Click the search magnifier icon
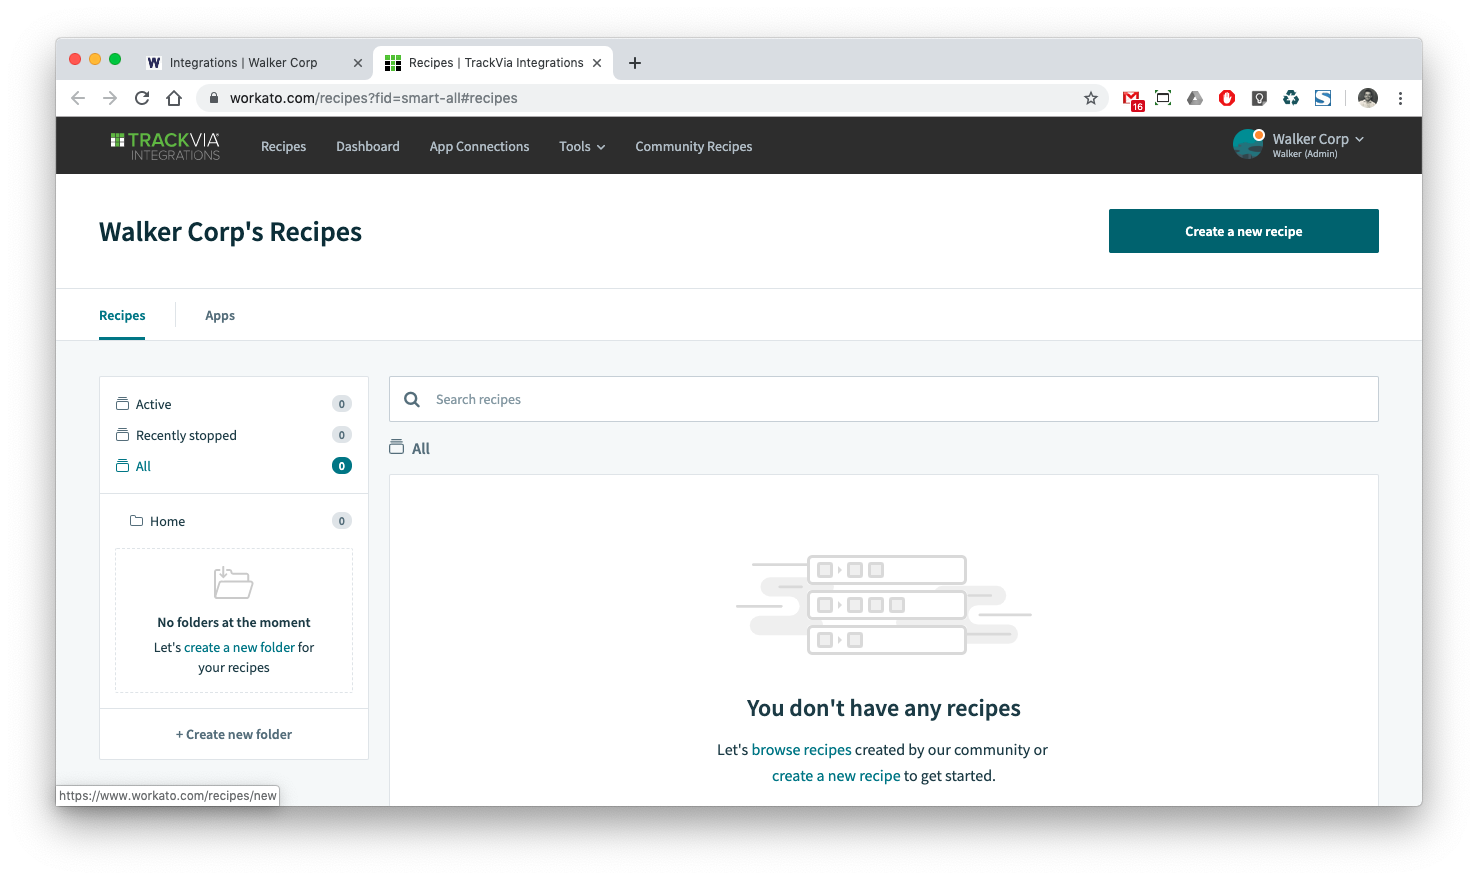1478x880 pixels. (412, 399)
